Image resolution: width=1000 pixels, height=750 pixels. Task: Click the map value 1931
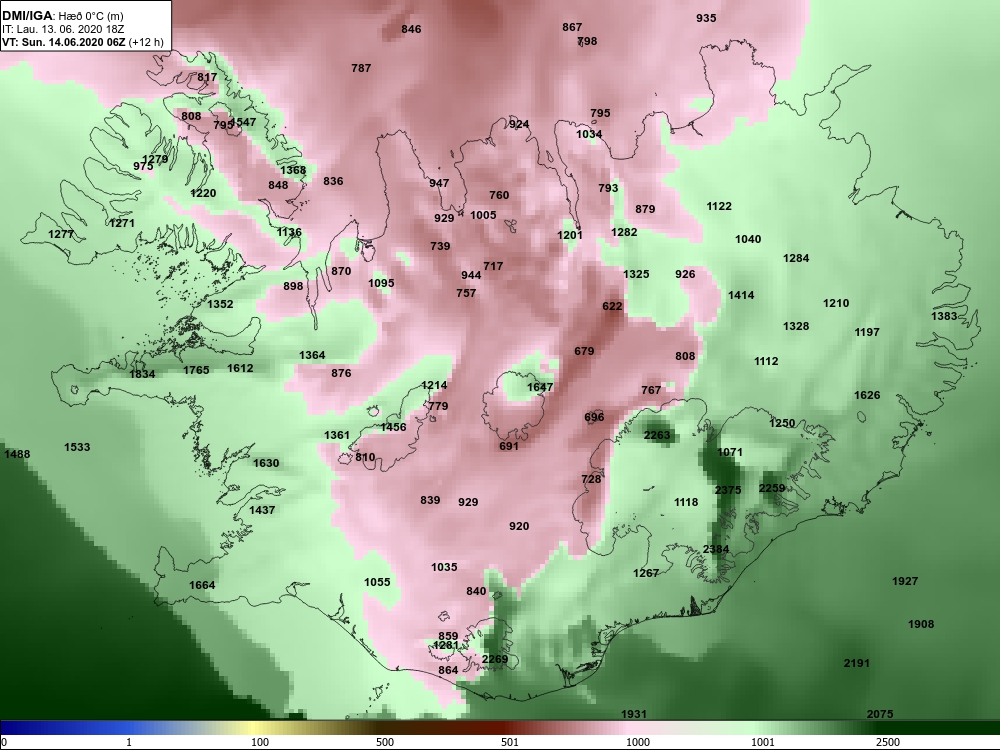[634, 714]
